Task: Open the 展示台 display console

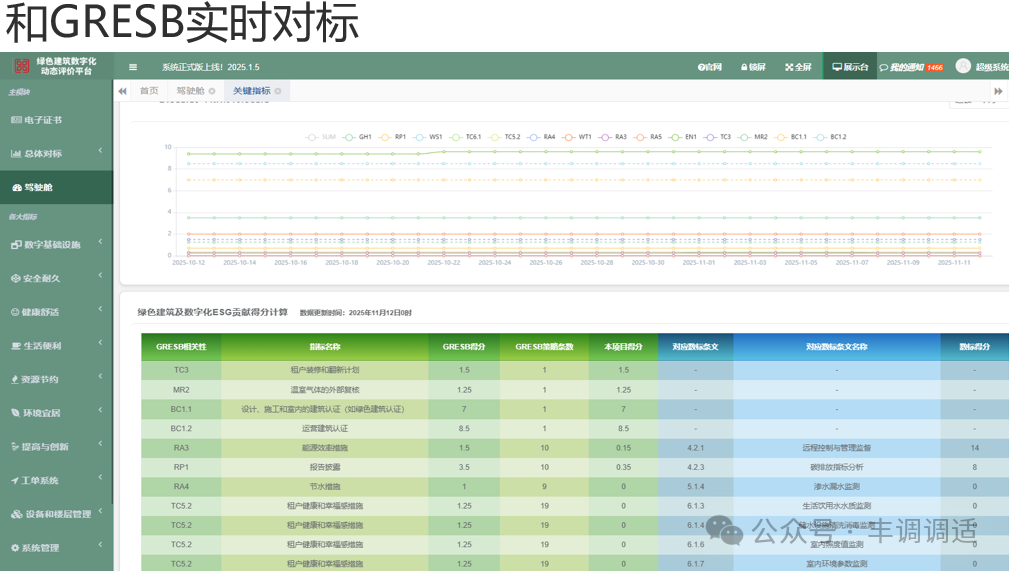Action: tap(849, 67)
